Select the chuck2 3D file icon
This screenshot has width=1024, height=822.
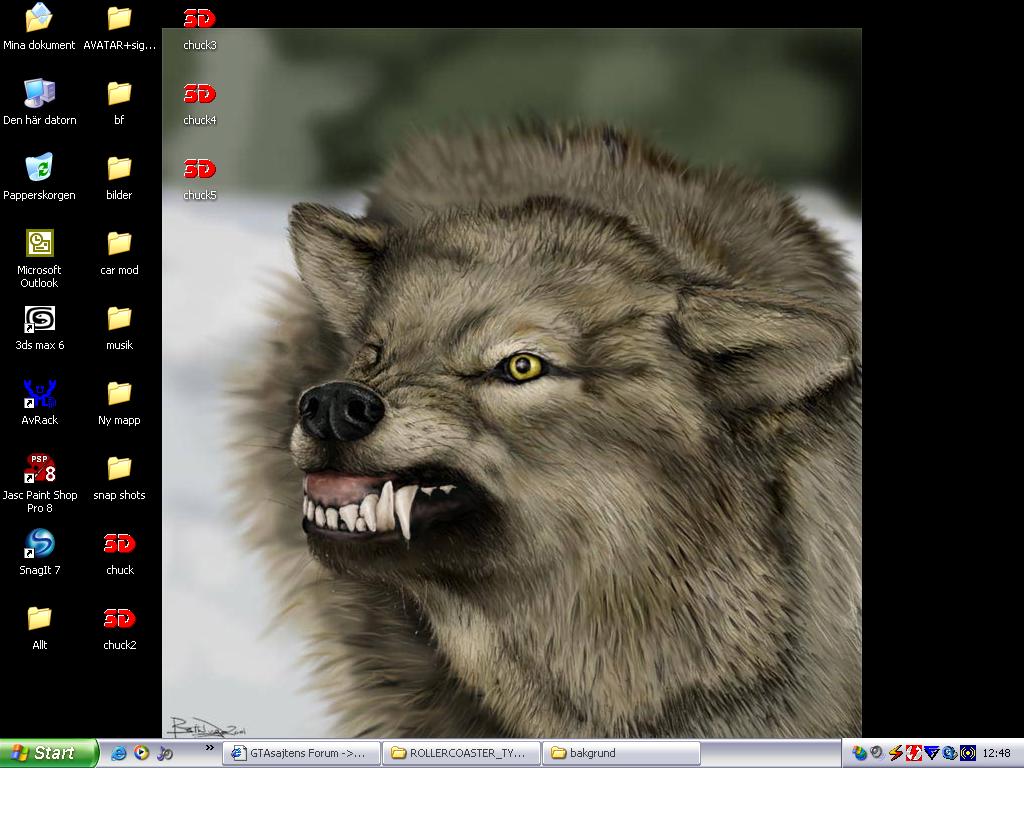pyautogui.click(x=119, y=619)
